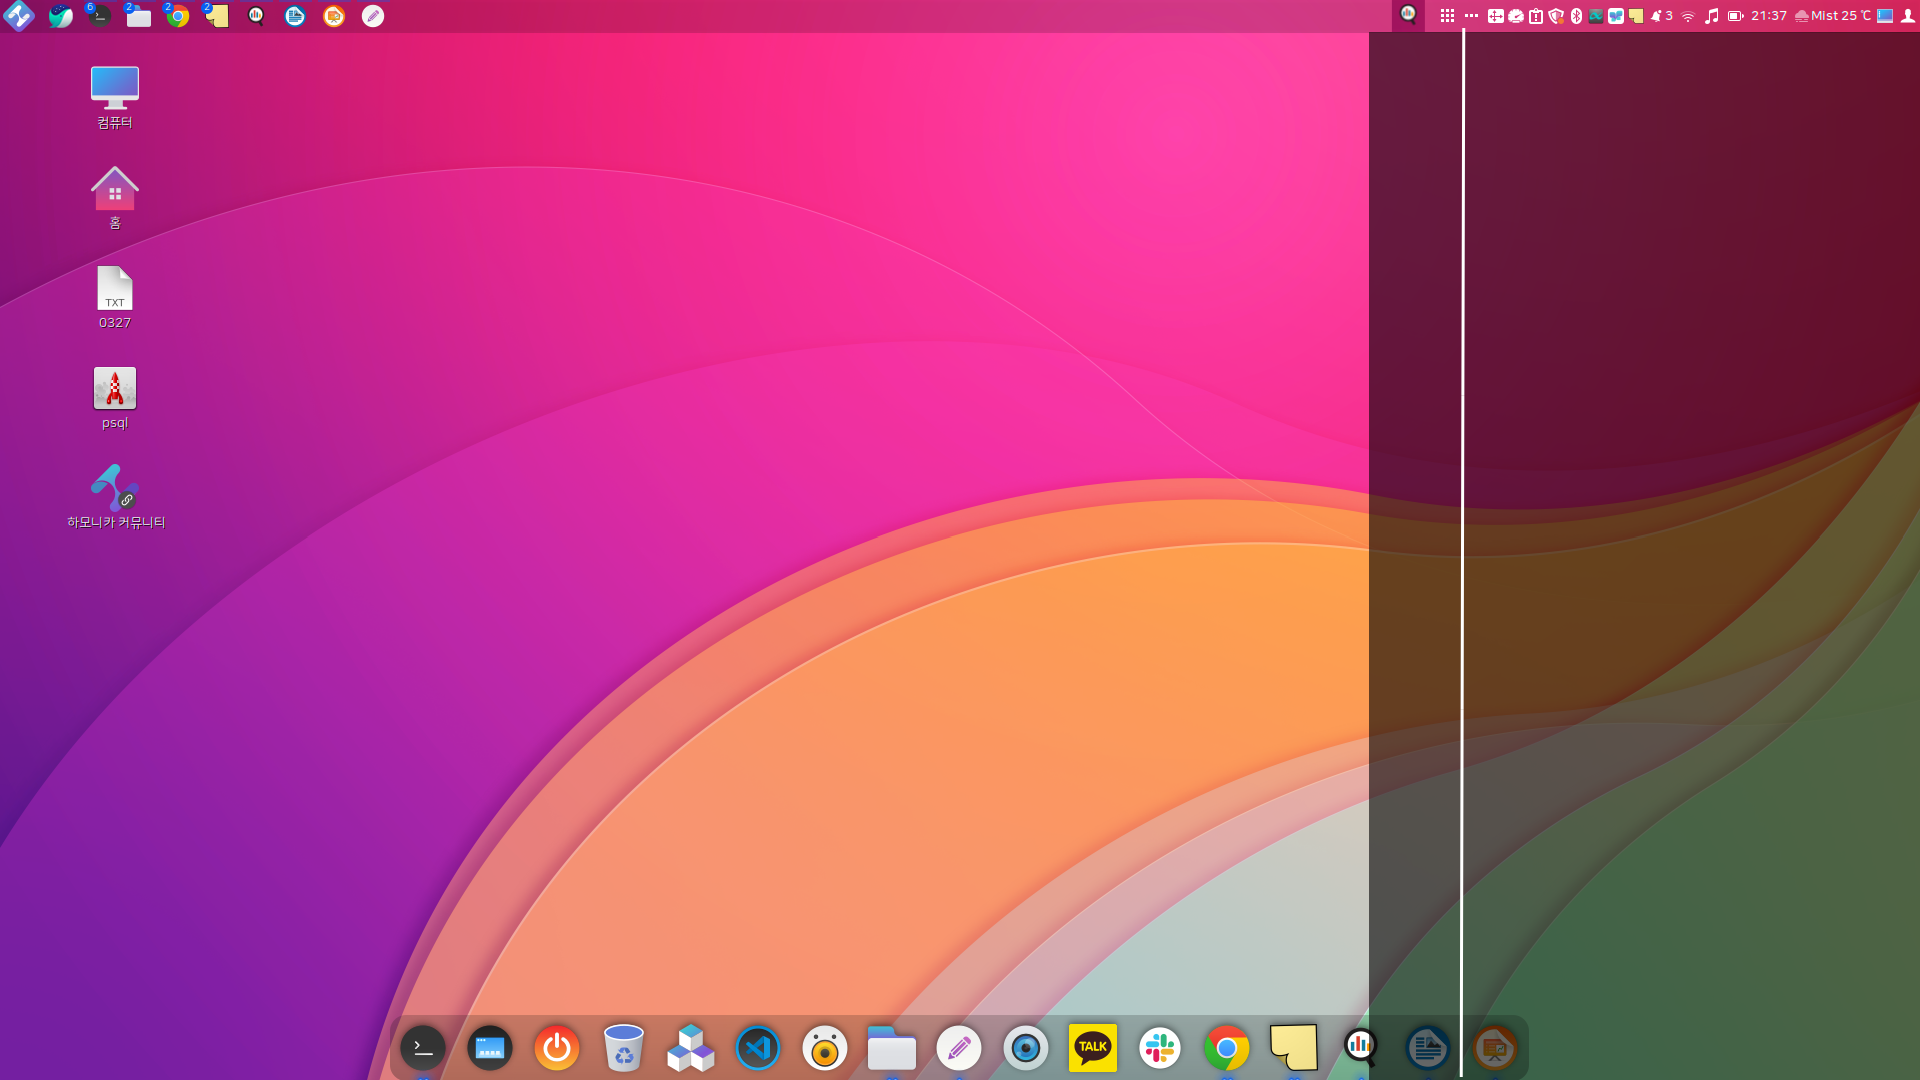Open the main menu launcher
The image size is (1920, 1080).
click(19, 16)
